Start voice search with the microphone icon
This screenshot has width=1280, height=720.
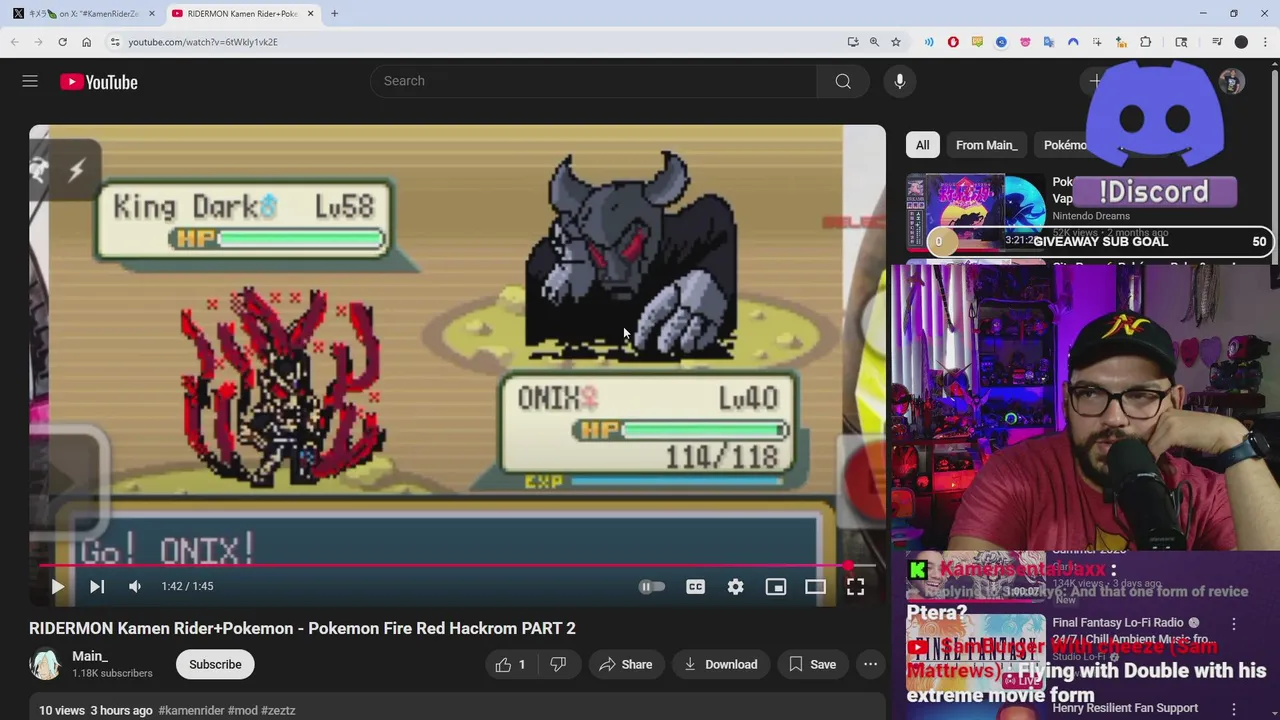900,81
